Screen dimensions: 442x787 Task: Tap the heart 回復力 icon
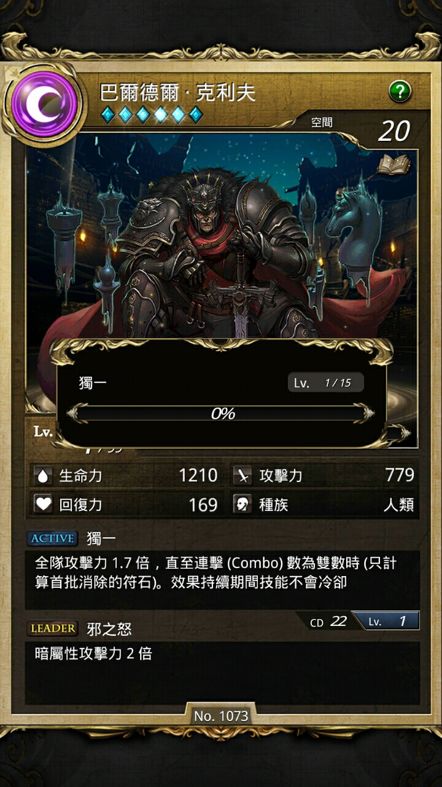coord(44,504)
